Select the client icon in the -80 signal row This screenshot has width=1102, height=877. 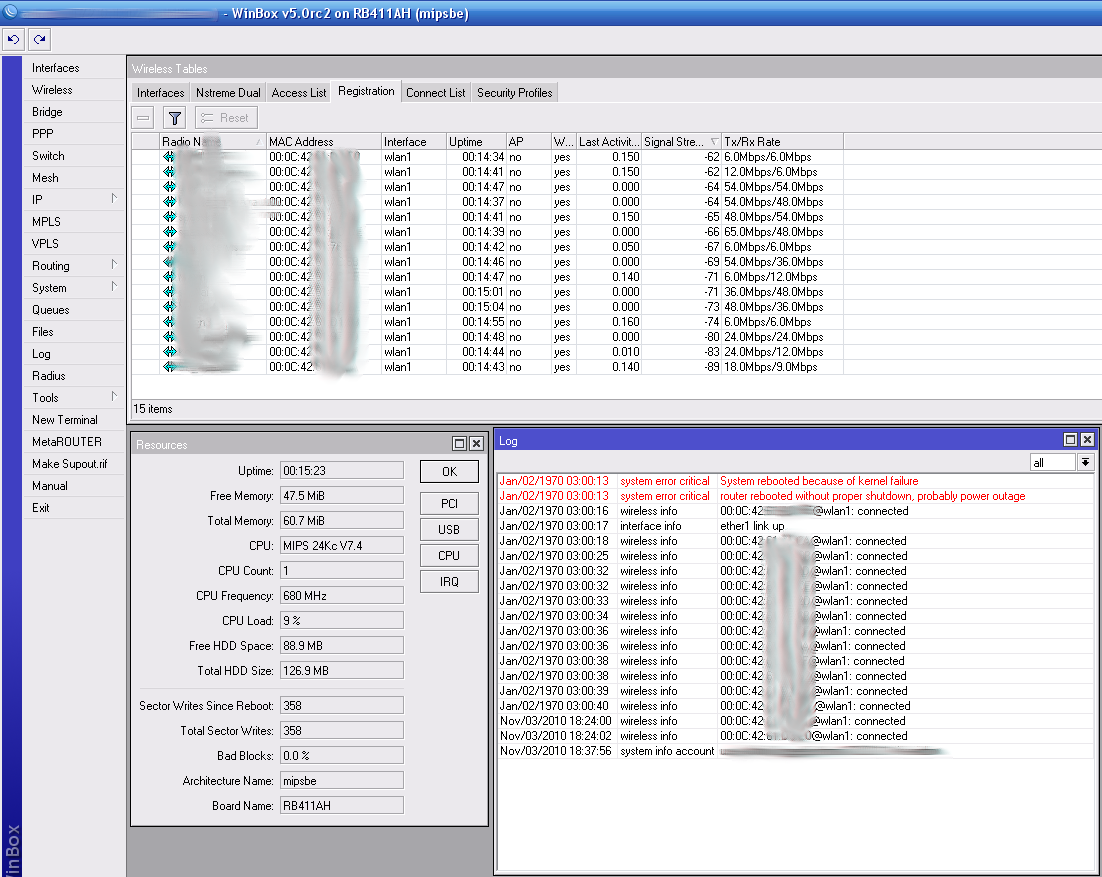(x=169, y=337)
